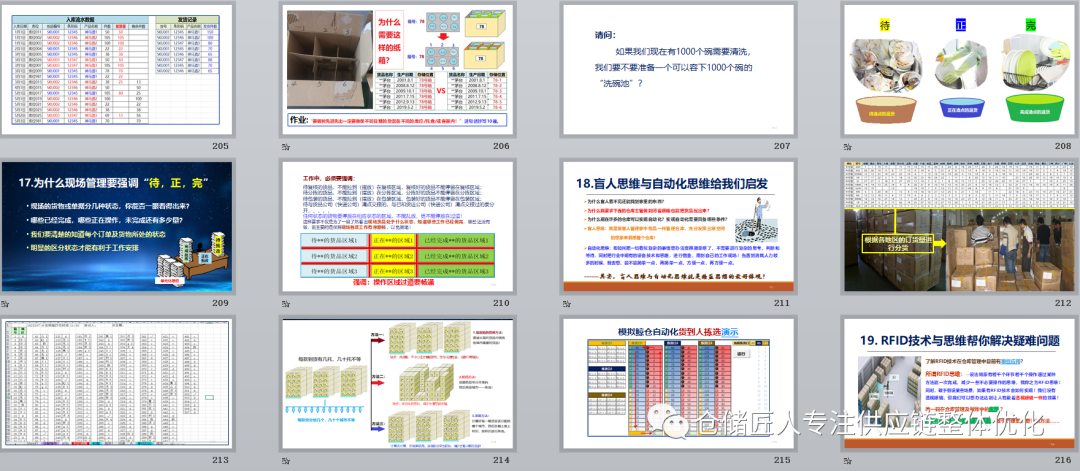Click slide number label 206
Screen dimensions: 1080x471
pyautogui.click(x=501, y=146)
